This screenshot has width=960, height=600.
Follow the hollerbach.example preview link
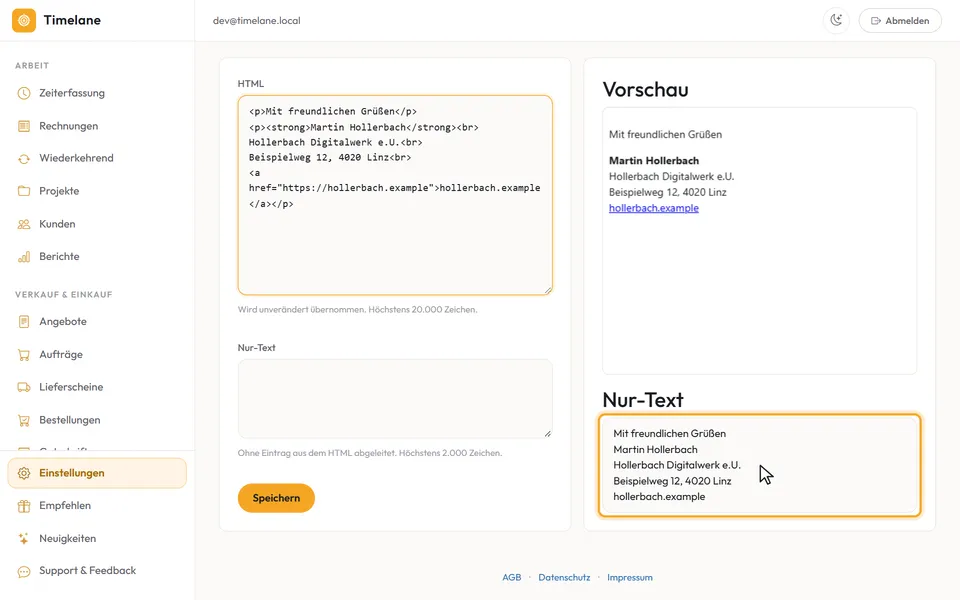[x=653, y=208]
